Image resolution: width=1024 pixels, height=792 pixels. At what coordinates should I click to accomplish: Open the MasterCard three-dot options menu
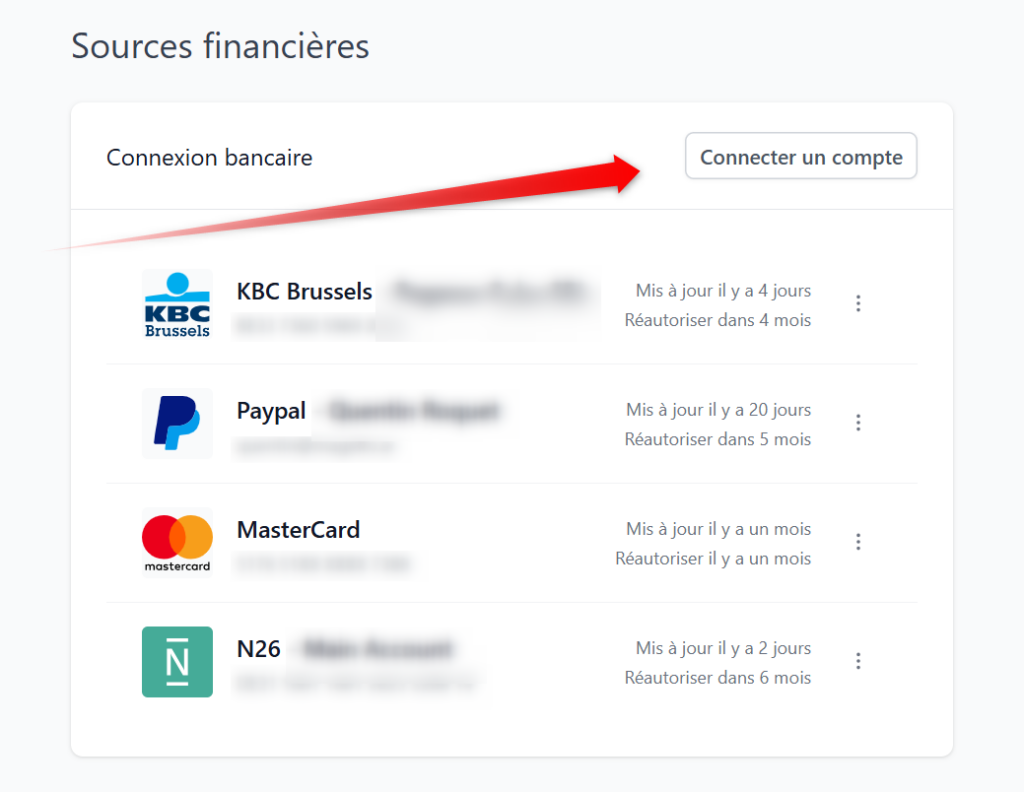tap(858, 542)
